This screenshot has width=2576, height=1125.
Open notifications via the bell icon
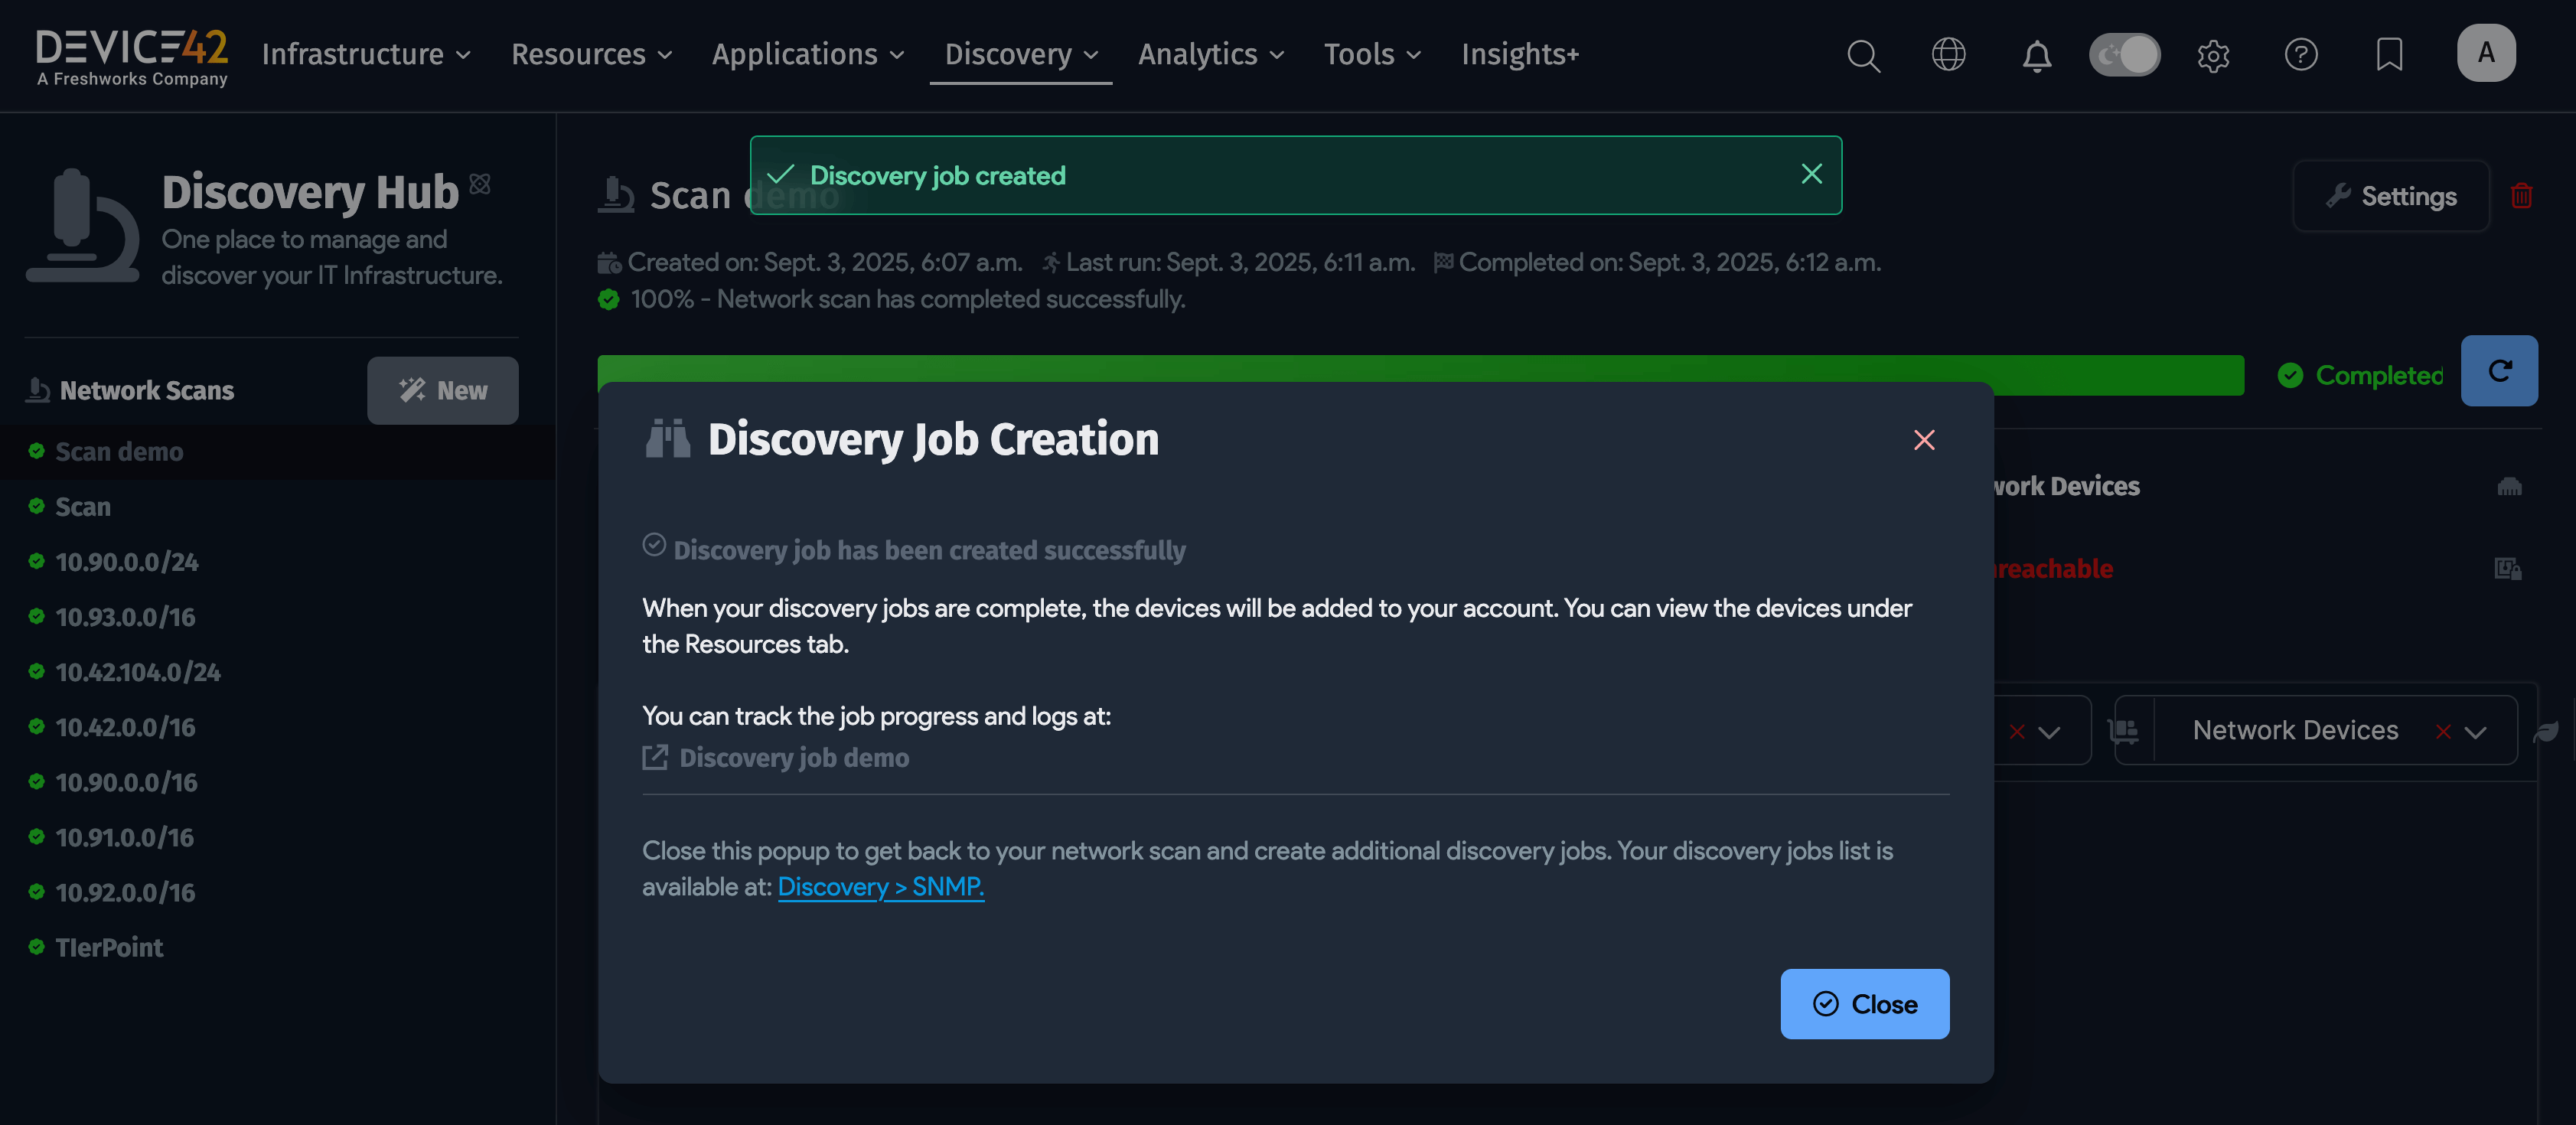point(2036,57)
